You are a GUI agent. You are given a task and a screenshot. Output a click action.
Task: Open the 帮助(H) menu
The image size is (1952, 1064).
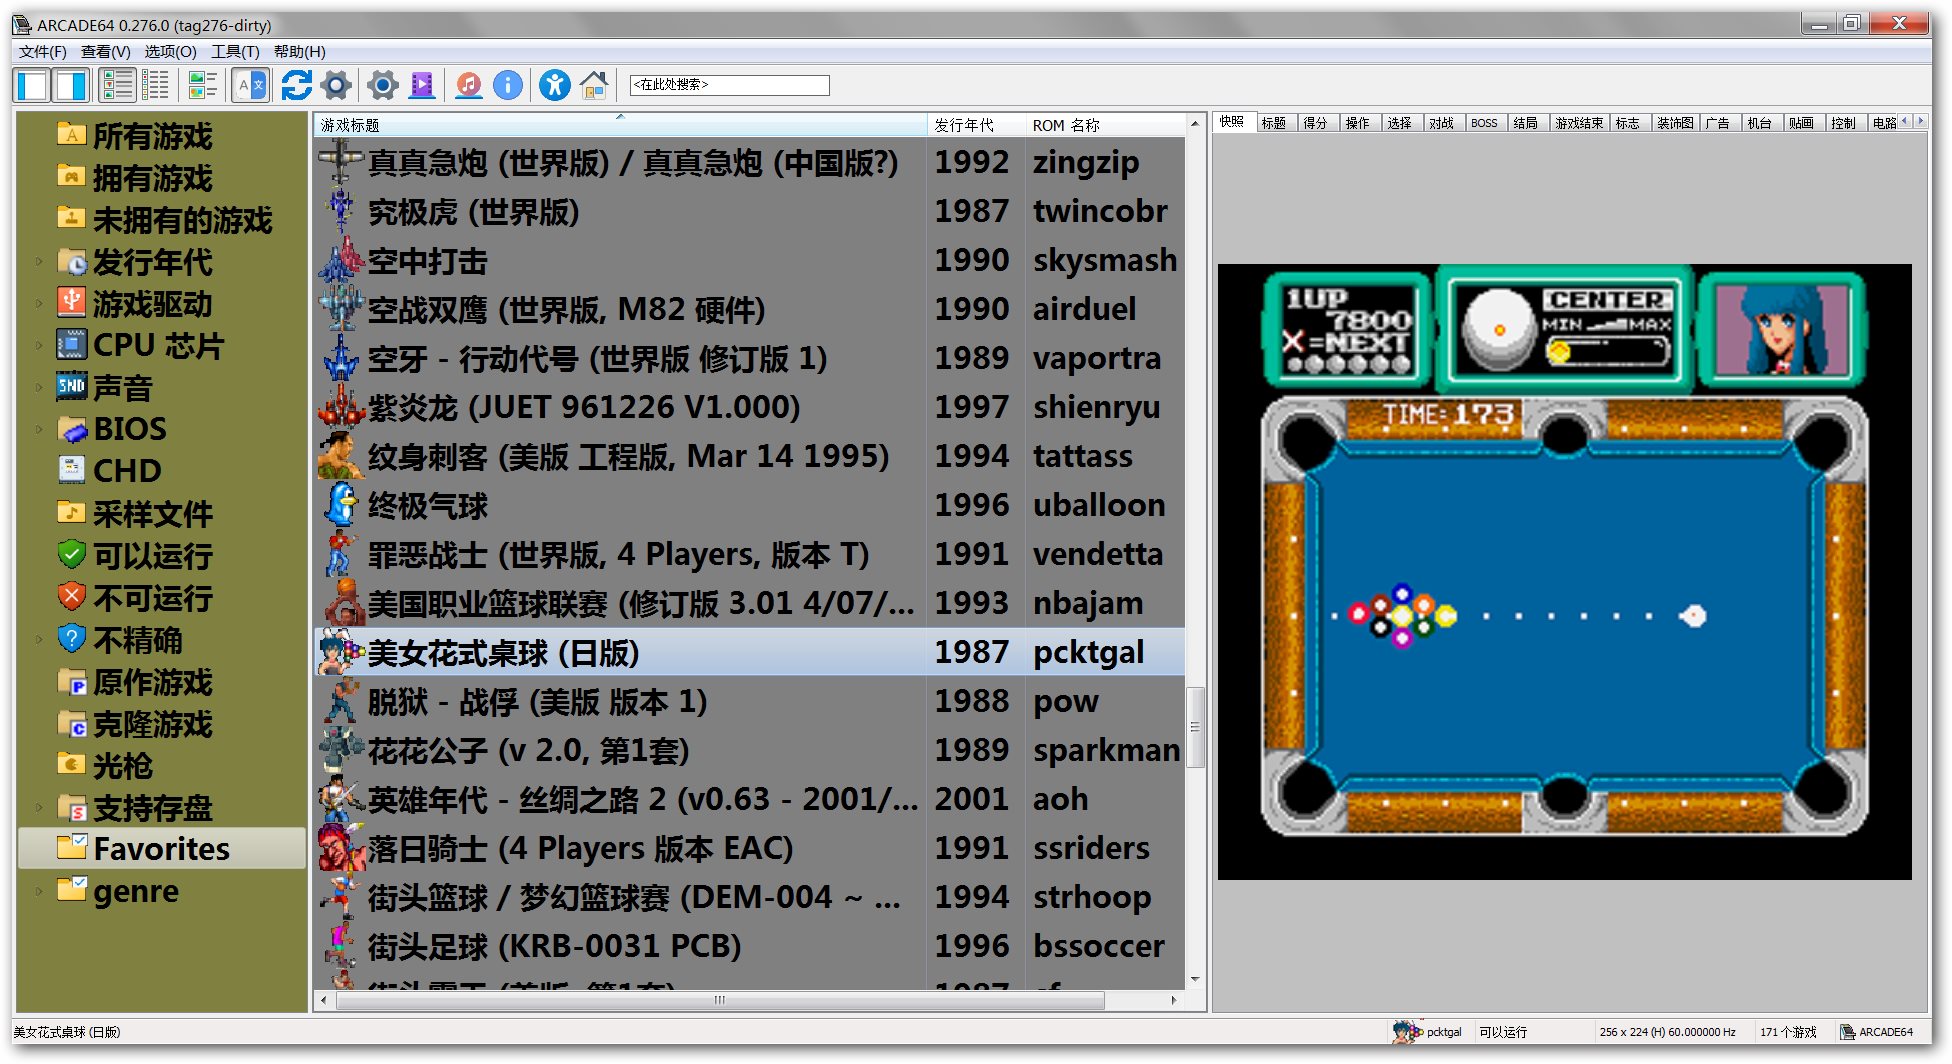[300, 52]
